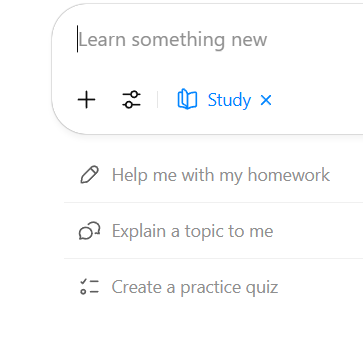Image resolution: width=363 pixels, height=361 pixels.
Task: Click the word "Explain" in second suggestion
Action: (x=139, y=231)
